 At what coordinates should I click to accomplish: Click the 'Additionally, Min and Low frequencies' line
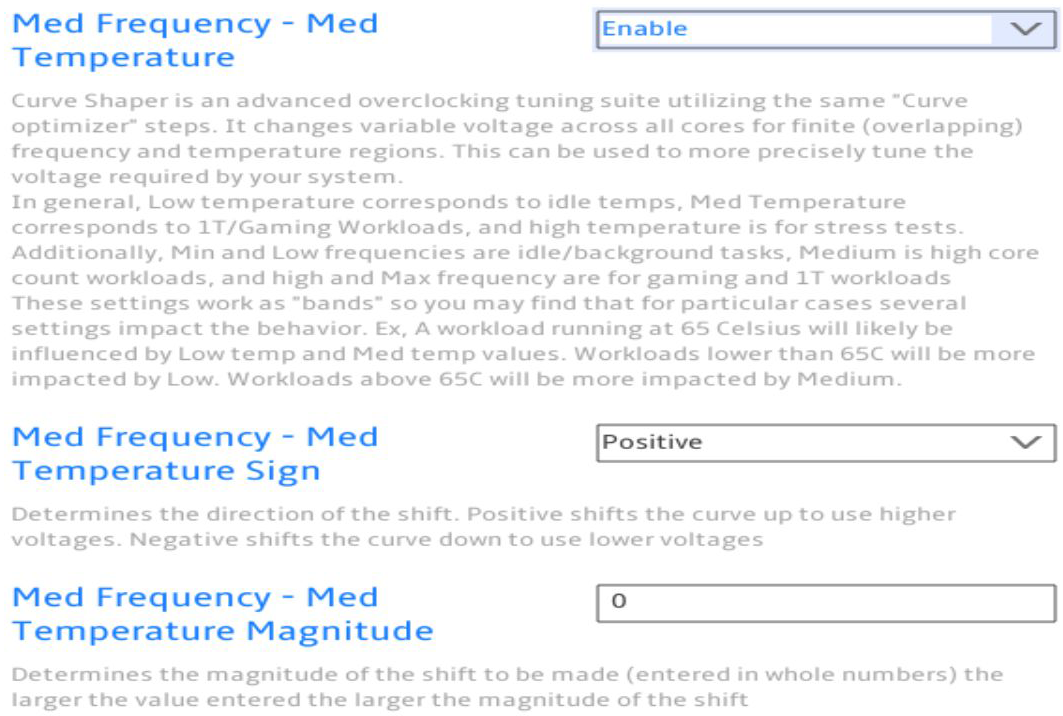pyautogui.click(x=525, y=253)
